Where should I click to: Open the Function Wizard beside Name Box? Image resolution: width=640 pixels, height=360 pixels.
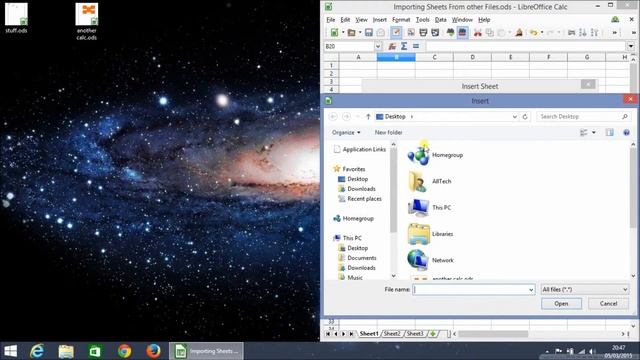(392, 47)
